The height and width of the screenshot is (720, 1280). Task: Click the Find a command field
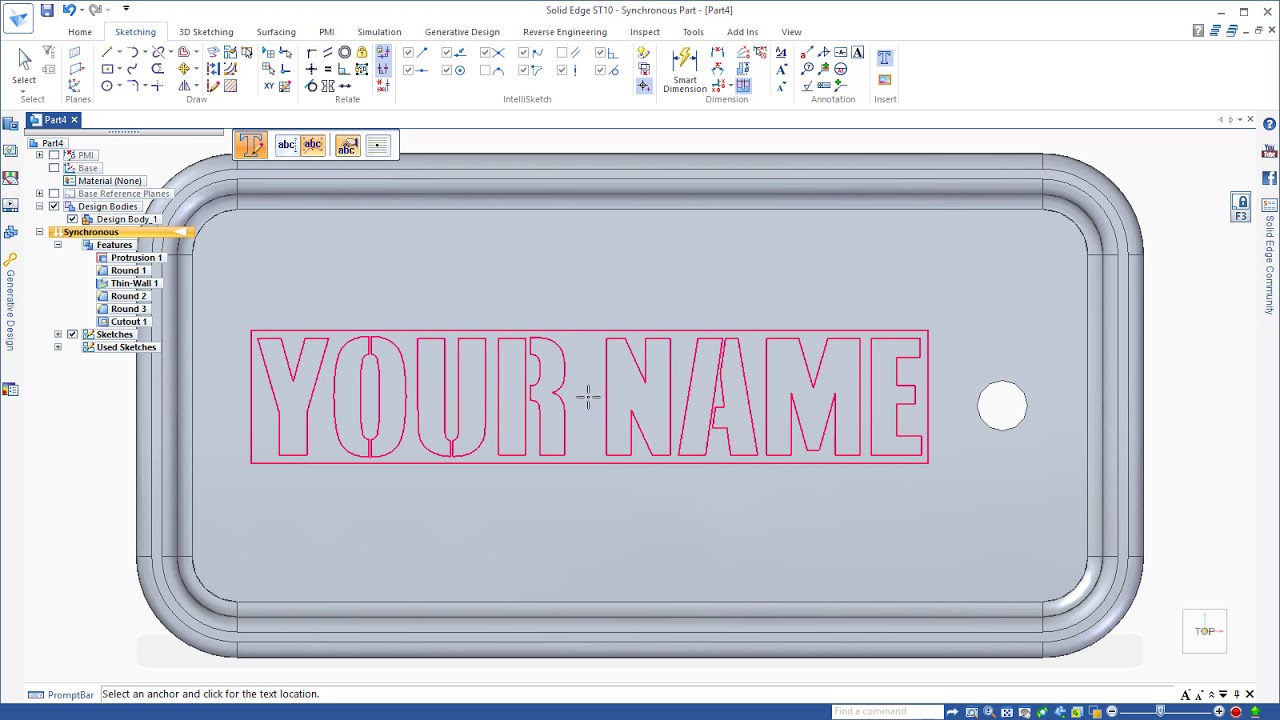point(887,712)
